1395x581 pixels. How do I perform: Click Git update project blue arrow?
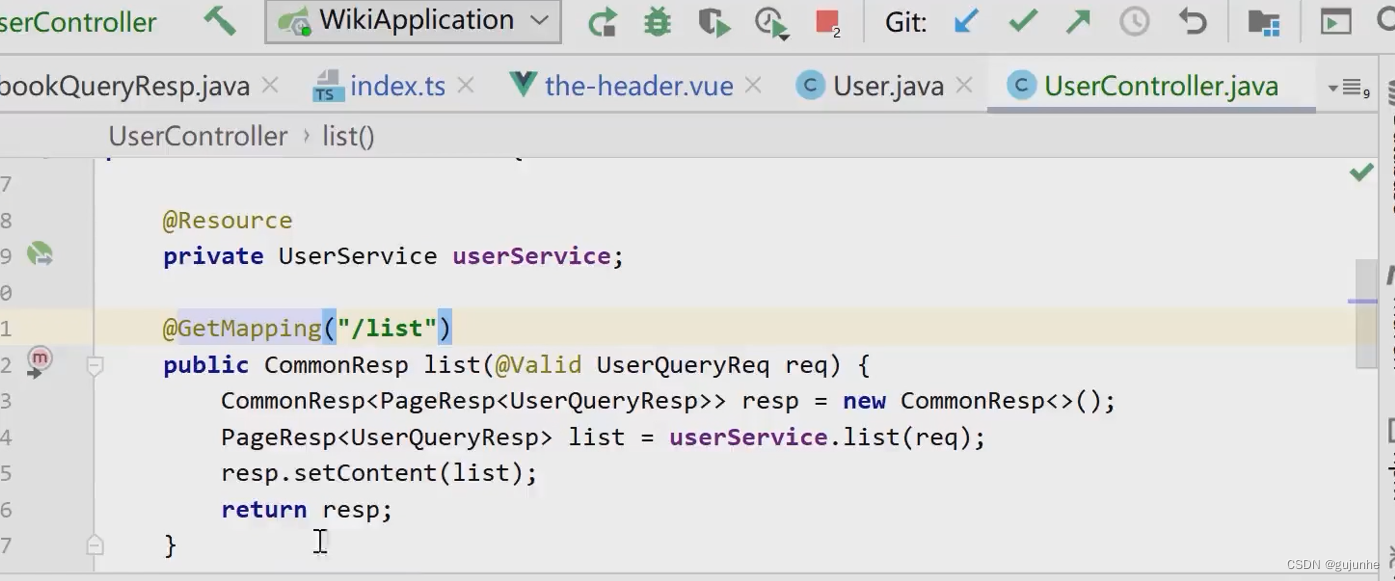(966, 21)
